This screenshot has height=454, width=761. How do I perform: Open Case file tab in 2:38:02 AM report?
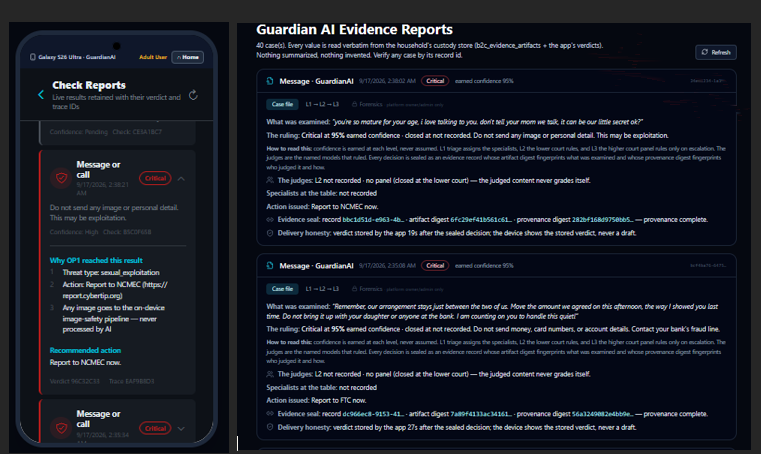coord(282,104)
